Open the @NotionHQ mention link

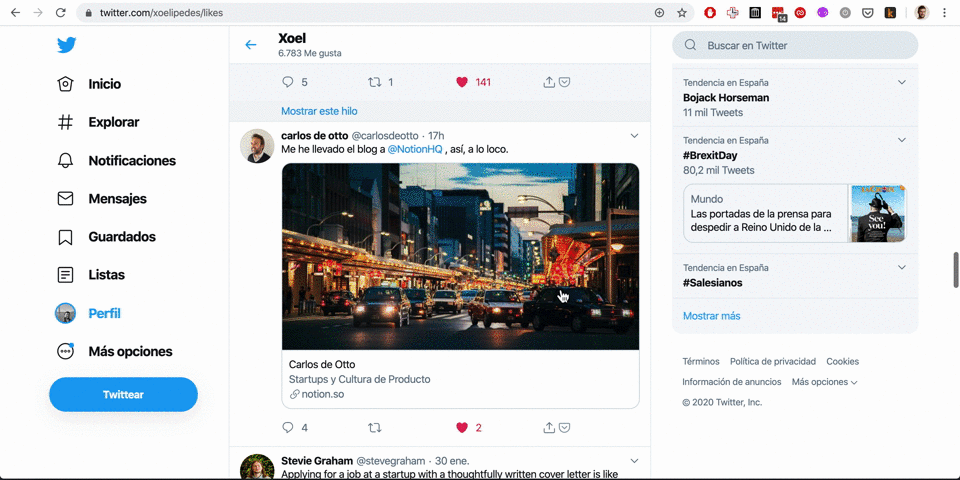(x=414, y=149)
